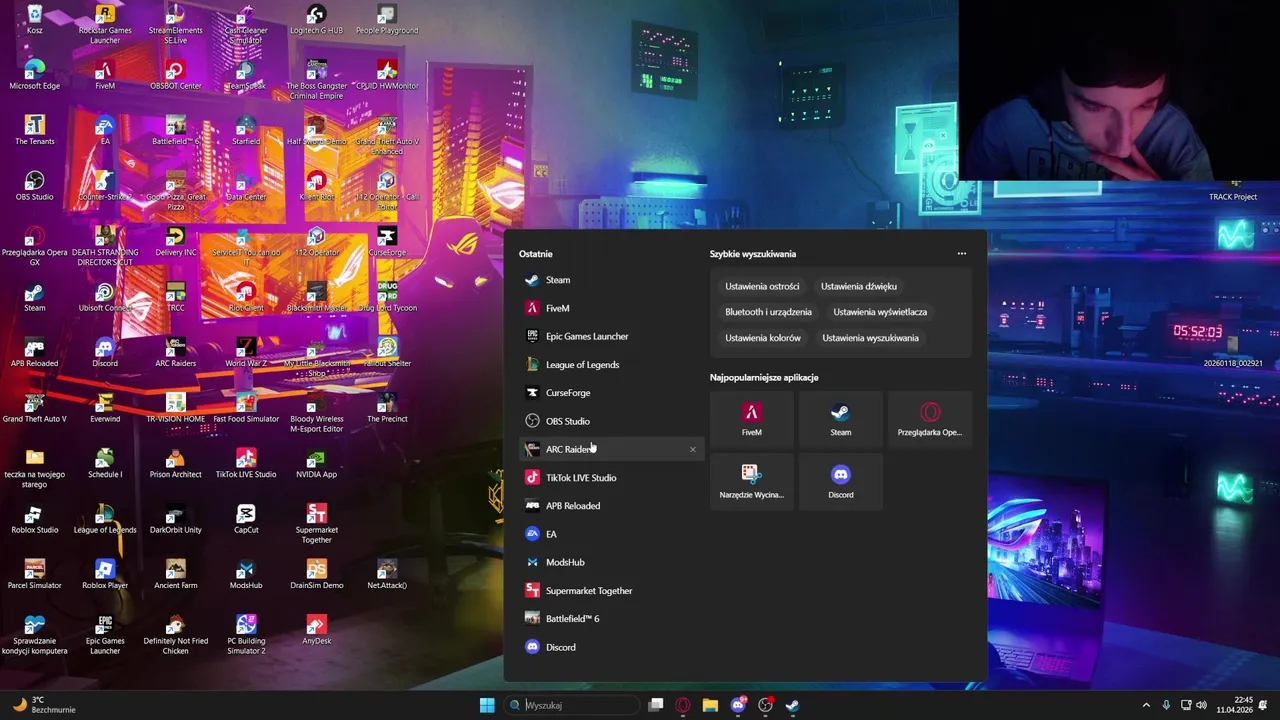Select Prison Architect desktop icon
This screenshot has height=720, width=1280.
click(x=176, y=463)
